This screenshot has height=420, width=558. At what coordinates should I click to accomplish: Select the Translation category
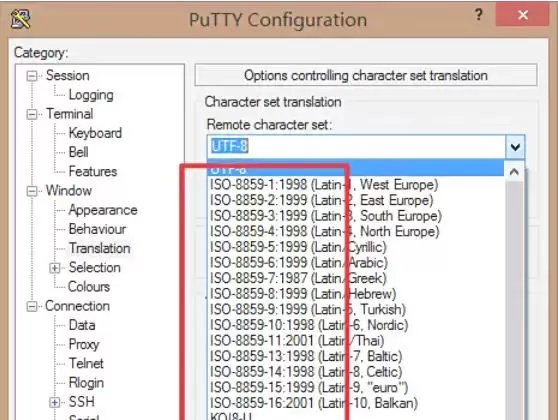coord(100,248)
